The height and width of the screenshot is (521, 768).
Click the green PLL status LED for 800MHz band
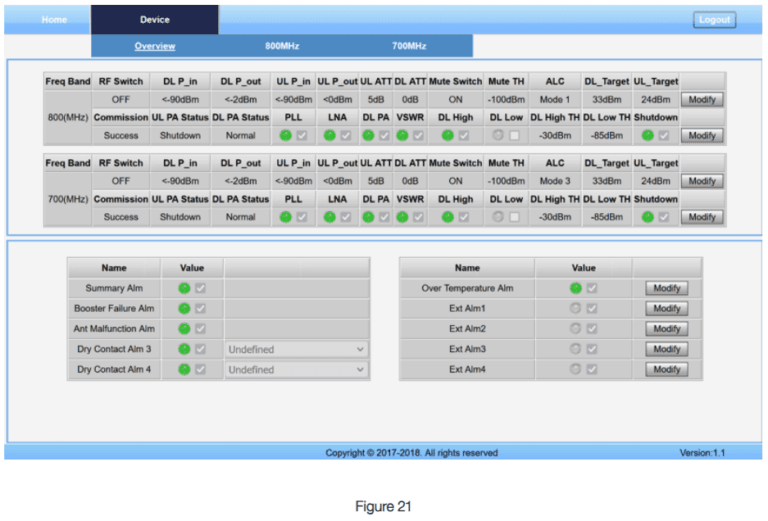pyautogui.click(x=286, y=135)
